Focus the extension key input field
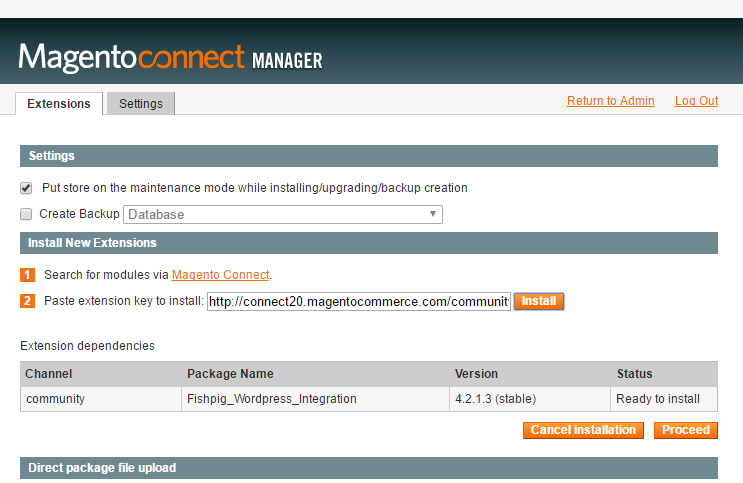 (x=359, y=301)
